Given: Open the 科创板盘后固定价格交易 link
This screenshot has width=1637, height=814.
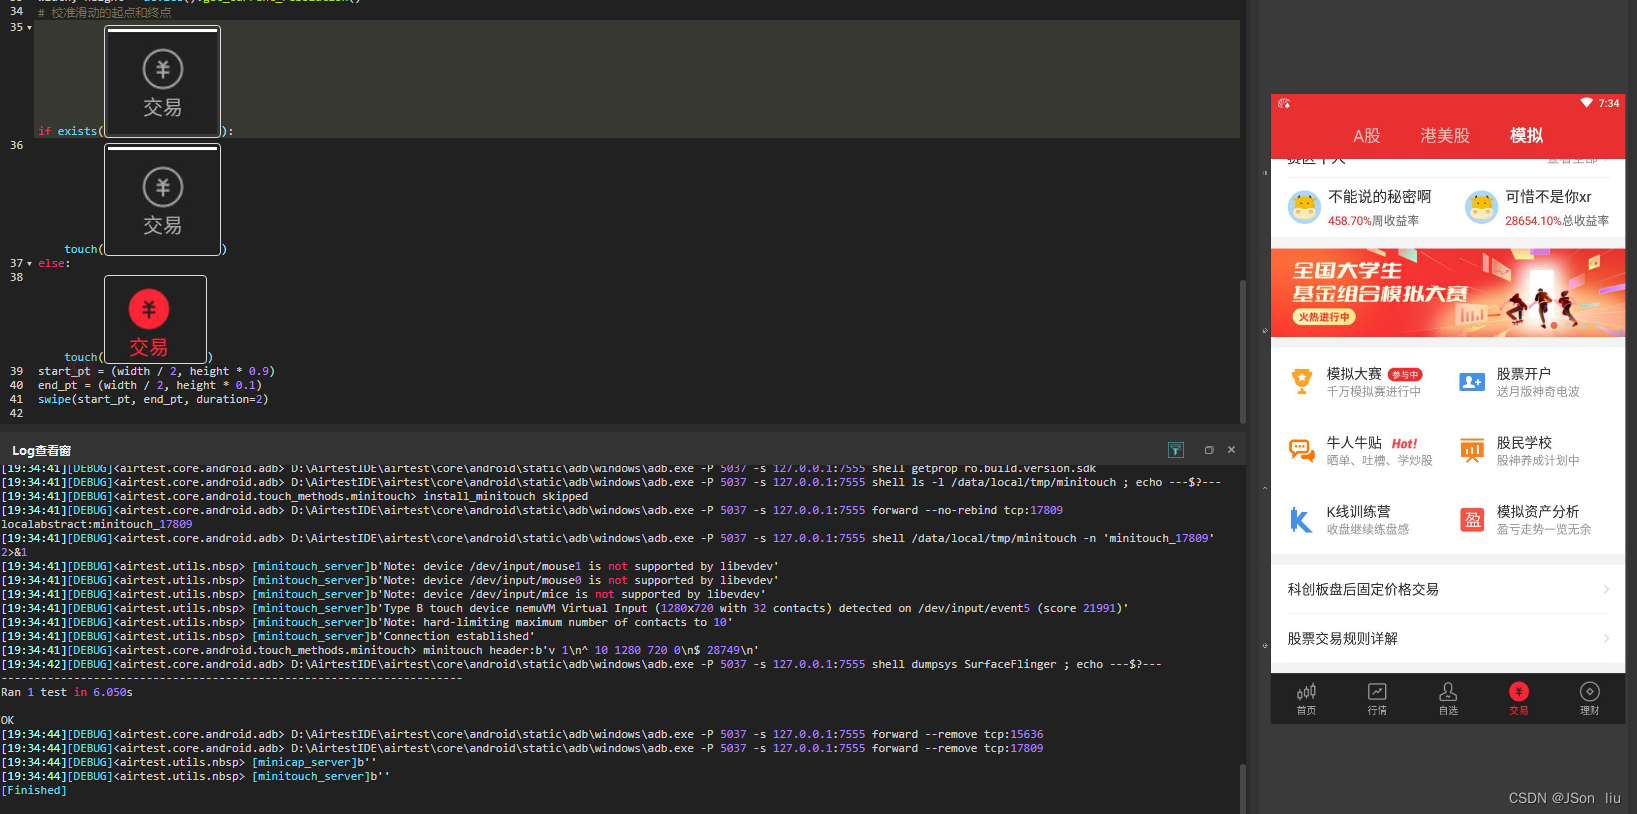Looking at the screenshot, I should click(x=1362, y=589).
